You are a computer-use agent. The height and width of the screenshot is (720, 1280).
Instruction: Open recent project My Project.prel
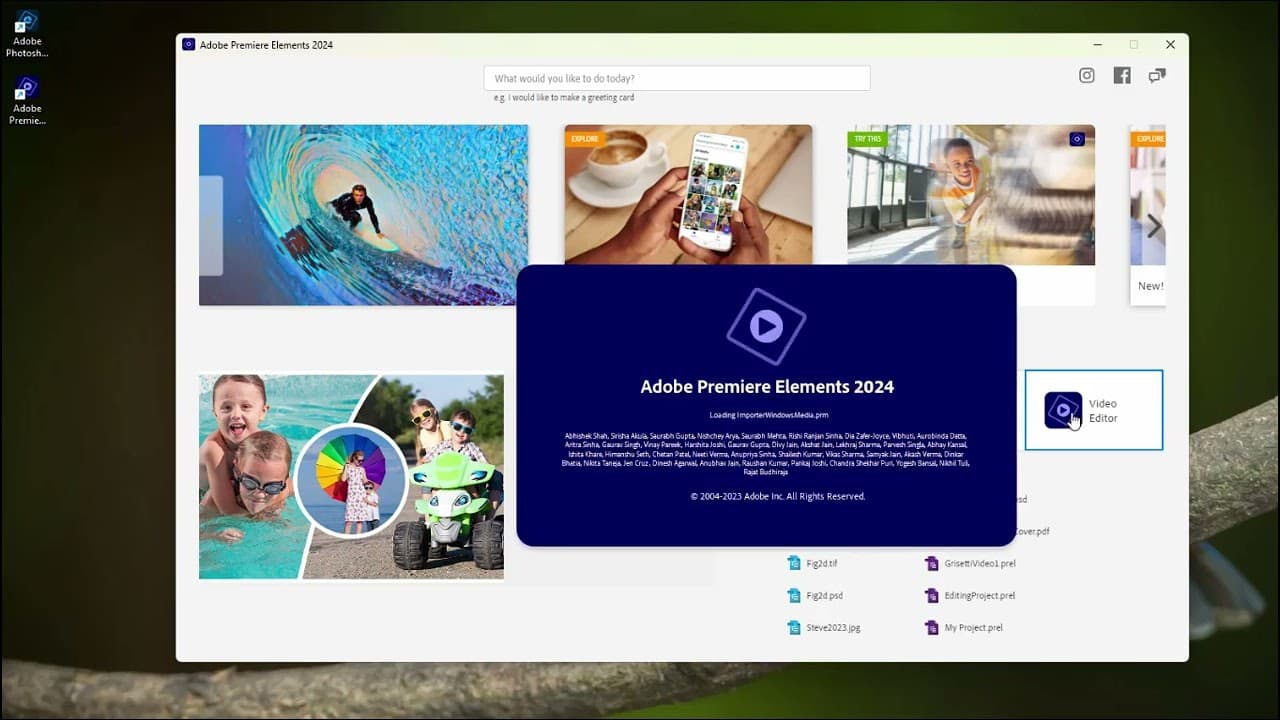[973, 627]
